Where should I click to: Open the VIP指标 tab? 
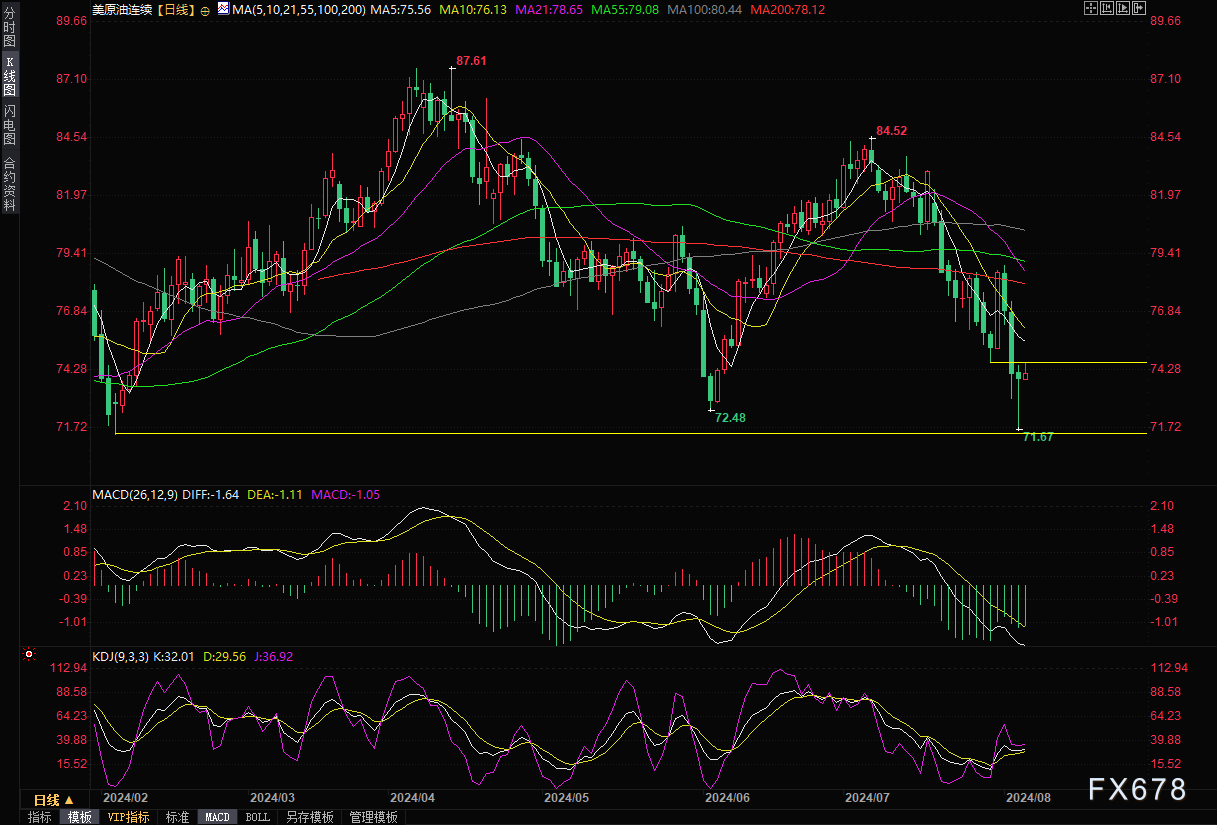point(128,817)
